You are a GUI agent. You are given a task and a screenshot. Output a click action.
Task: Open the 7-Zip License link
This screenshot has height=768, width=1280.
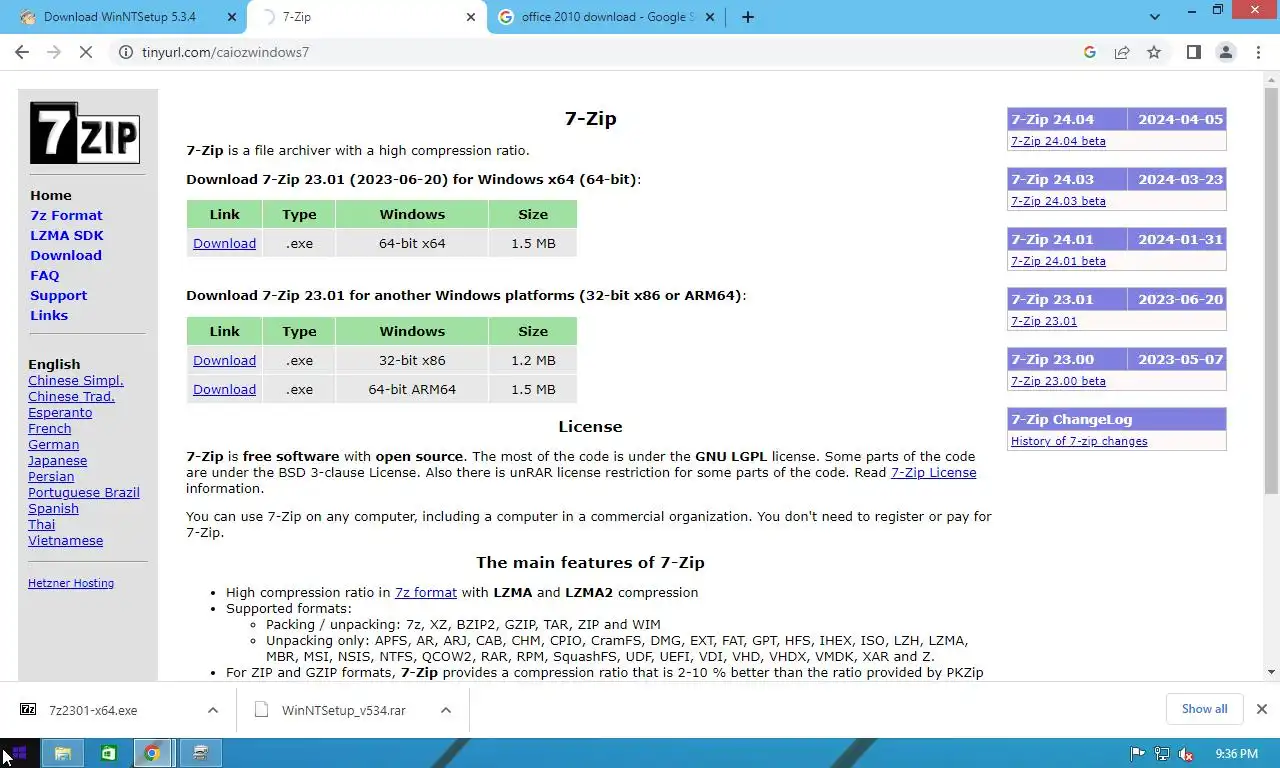tap(933, 472)
